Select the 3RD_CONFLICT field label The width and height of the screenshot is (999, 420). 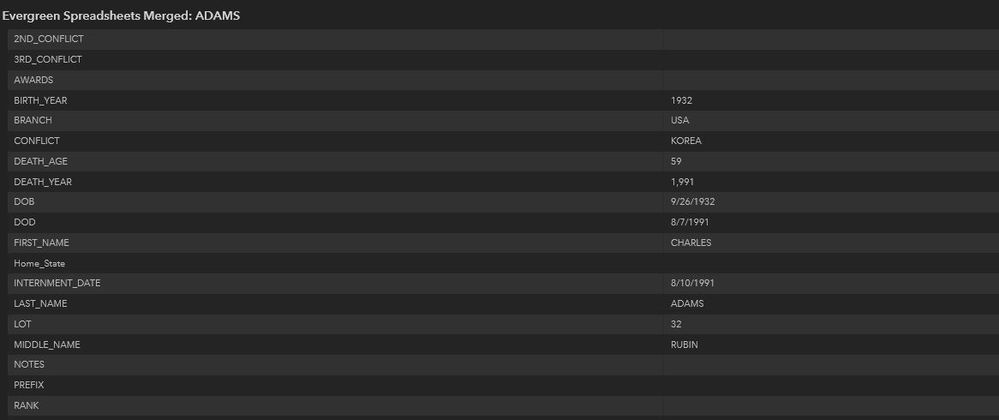point(48,59)
